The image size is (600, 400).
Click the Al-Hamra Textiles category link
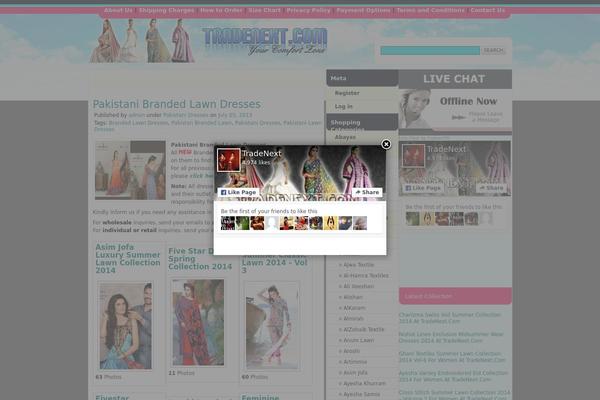point(366,276)
